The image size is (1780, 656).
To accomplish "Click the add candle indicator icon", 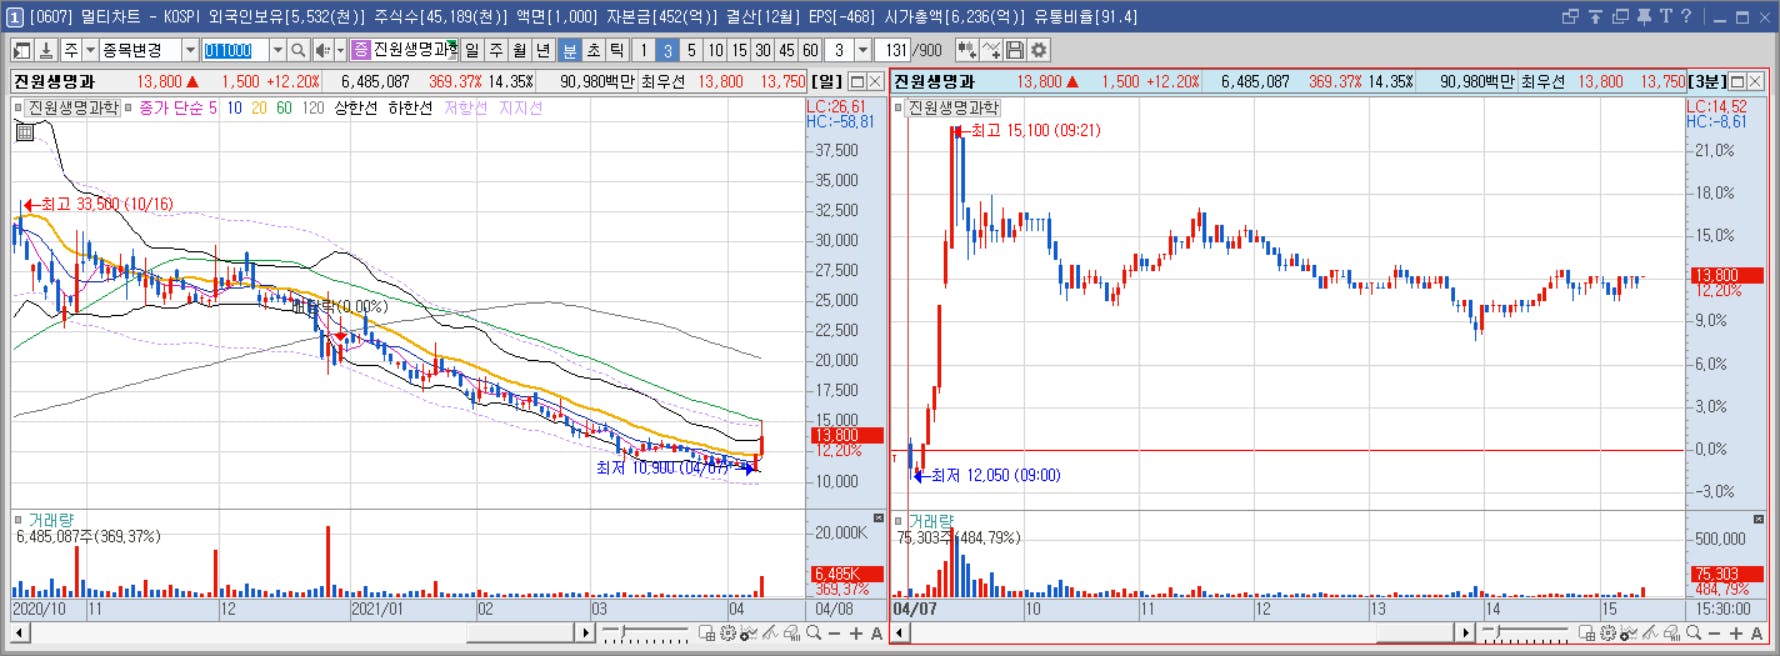I will [967, 50].
